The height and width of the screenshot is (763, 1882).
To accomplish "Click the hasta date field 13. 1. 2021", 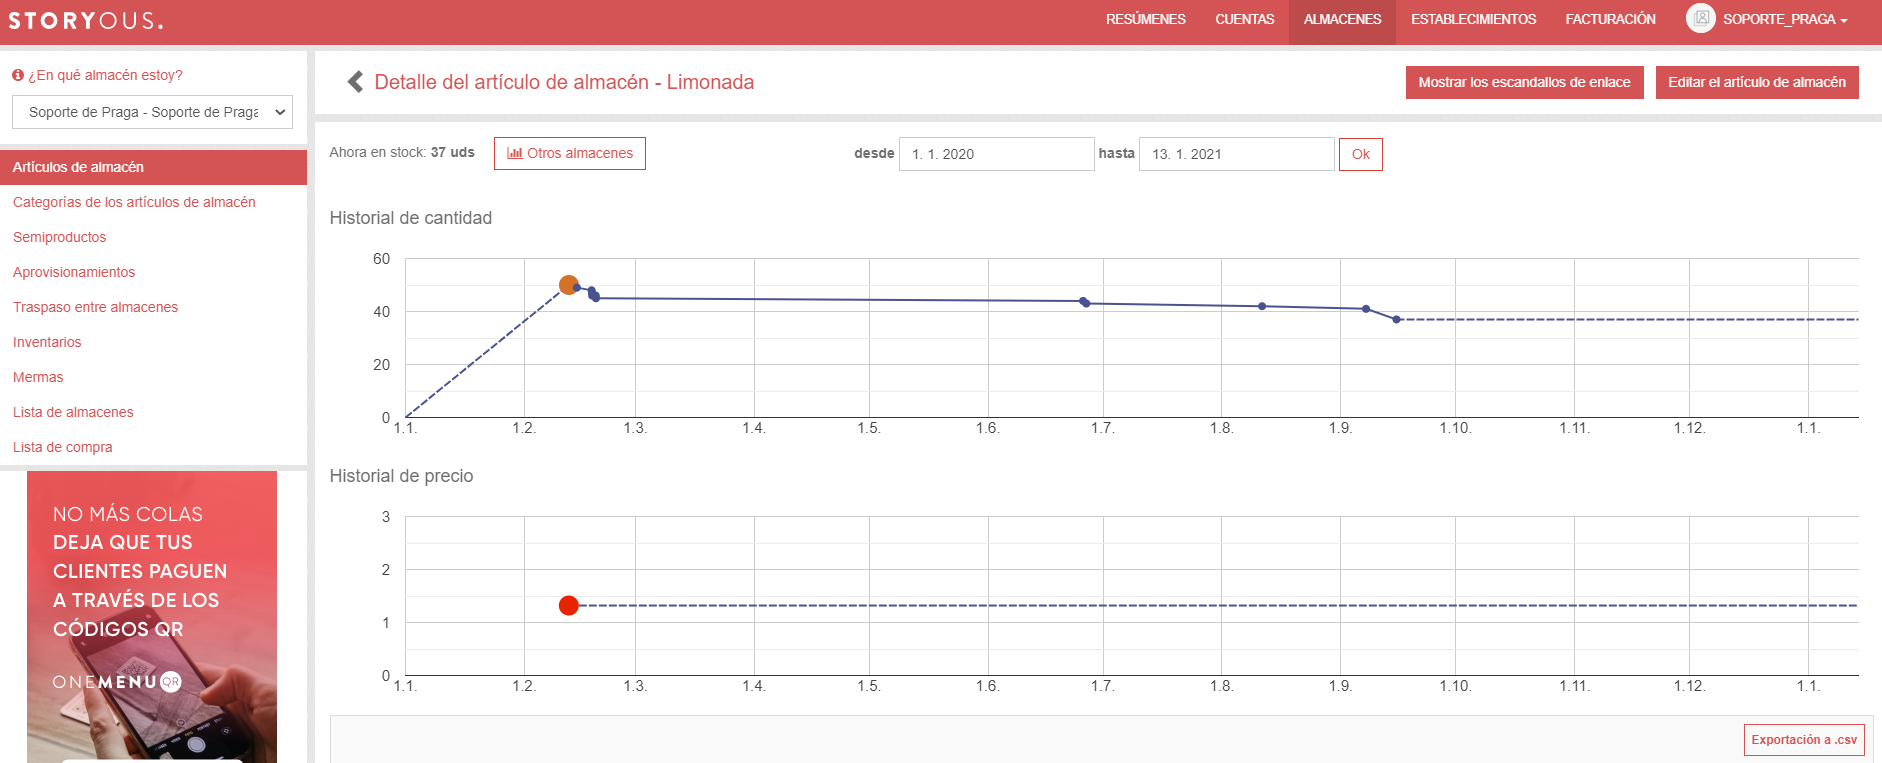I will point(1237,154).
